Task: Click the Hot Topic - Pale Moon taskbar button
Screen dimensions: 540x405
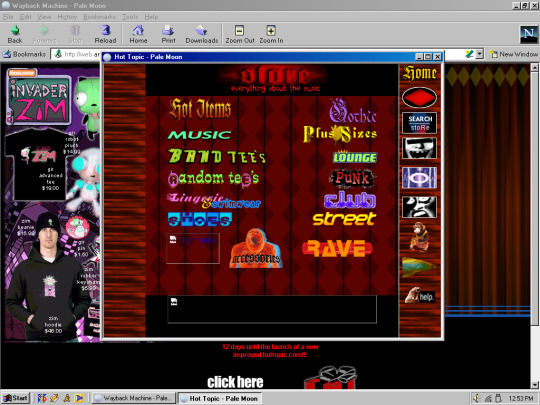Action: (220, 398)
